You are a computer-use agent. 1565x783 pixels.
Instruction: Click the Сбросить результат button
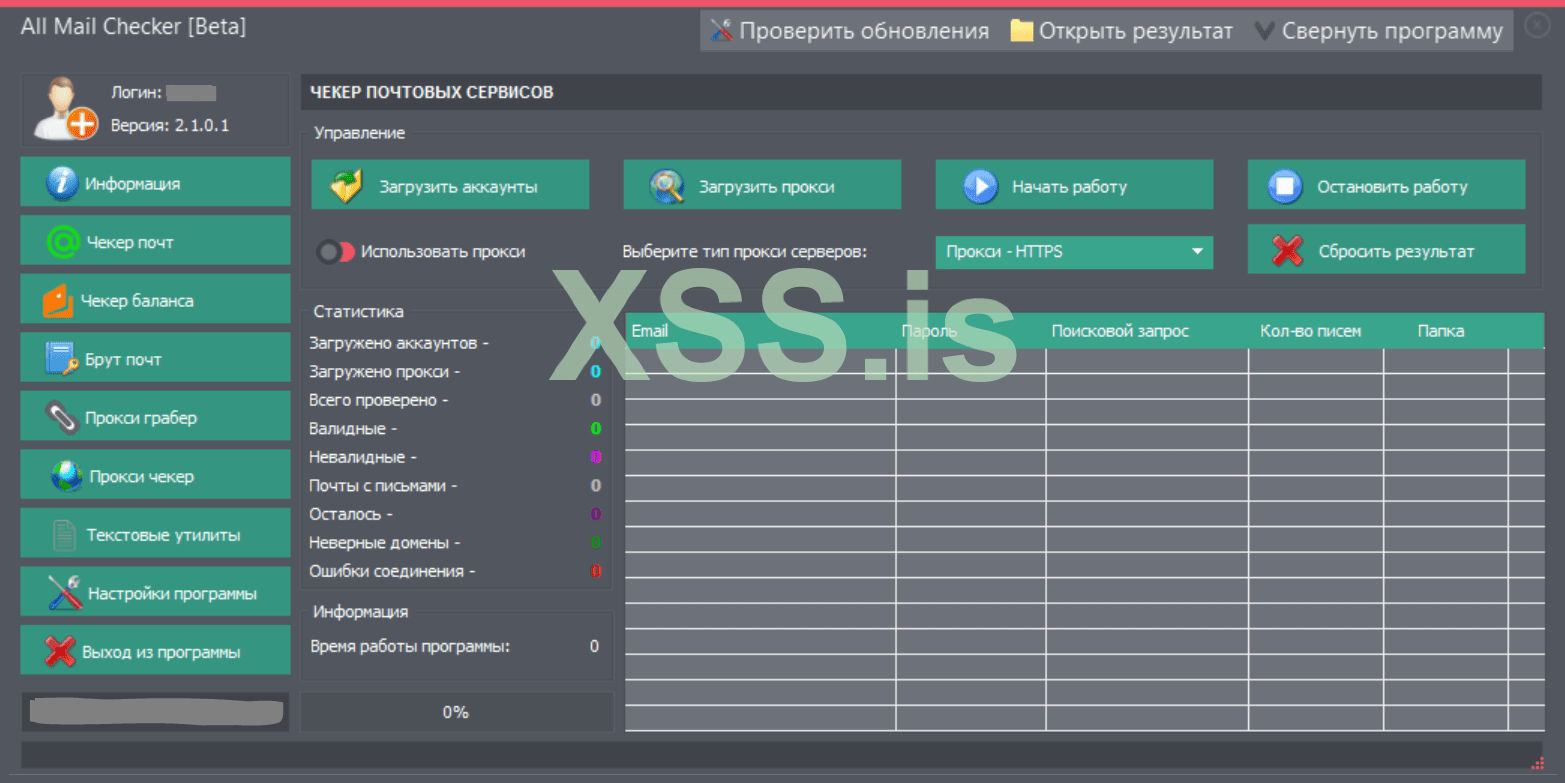click(1386, 251)
